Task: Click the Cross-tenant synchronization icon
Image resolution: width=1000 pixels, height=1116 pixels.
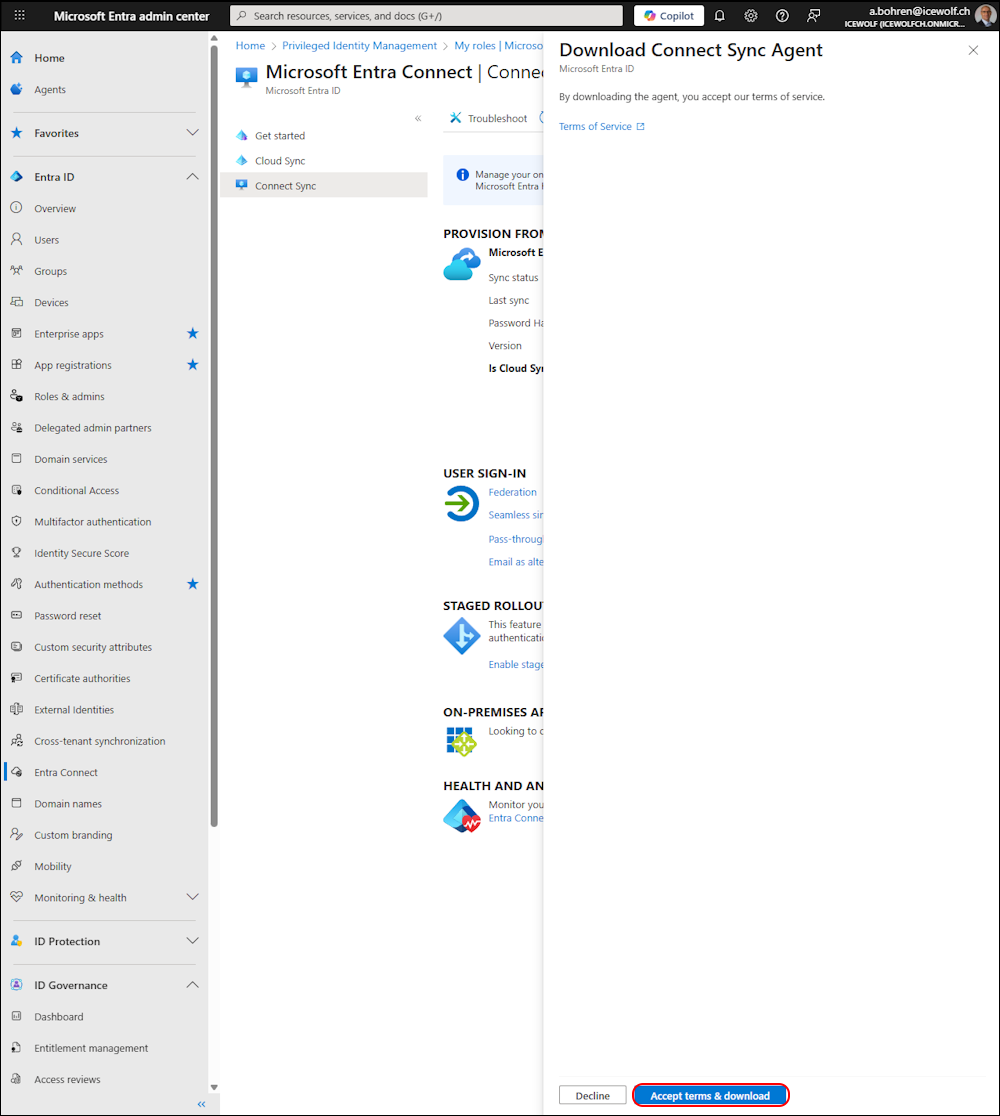Action: click(x=17, y=741)
